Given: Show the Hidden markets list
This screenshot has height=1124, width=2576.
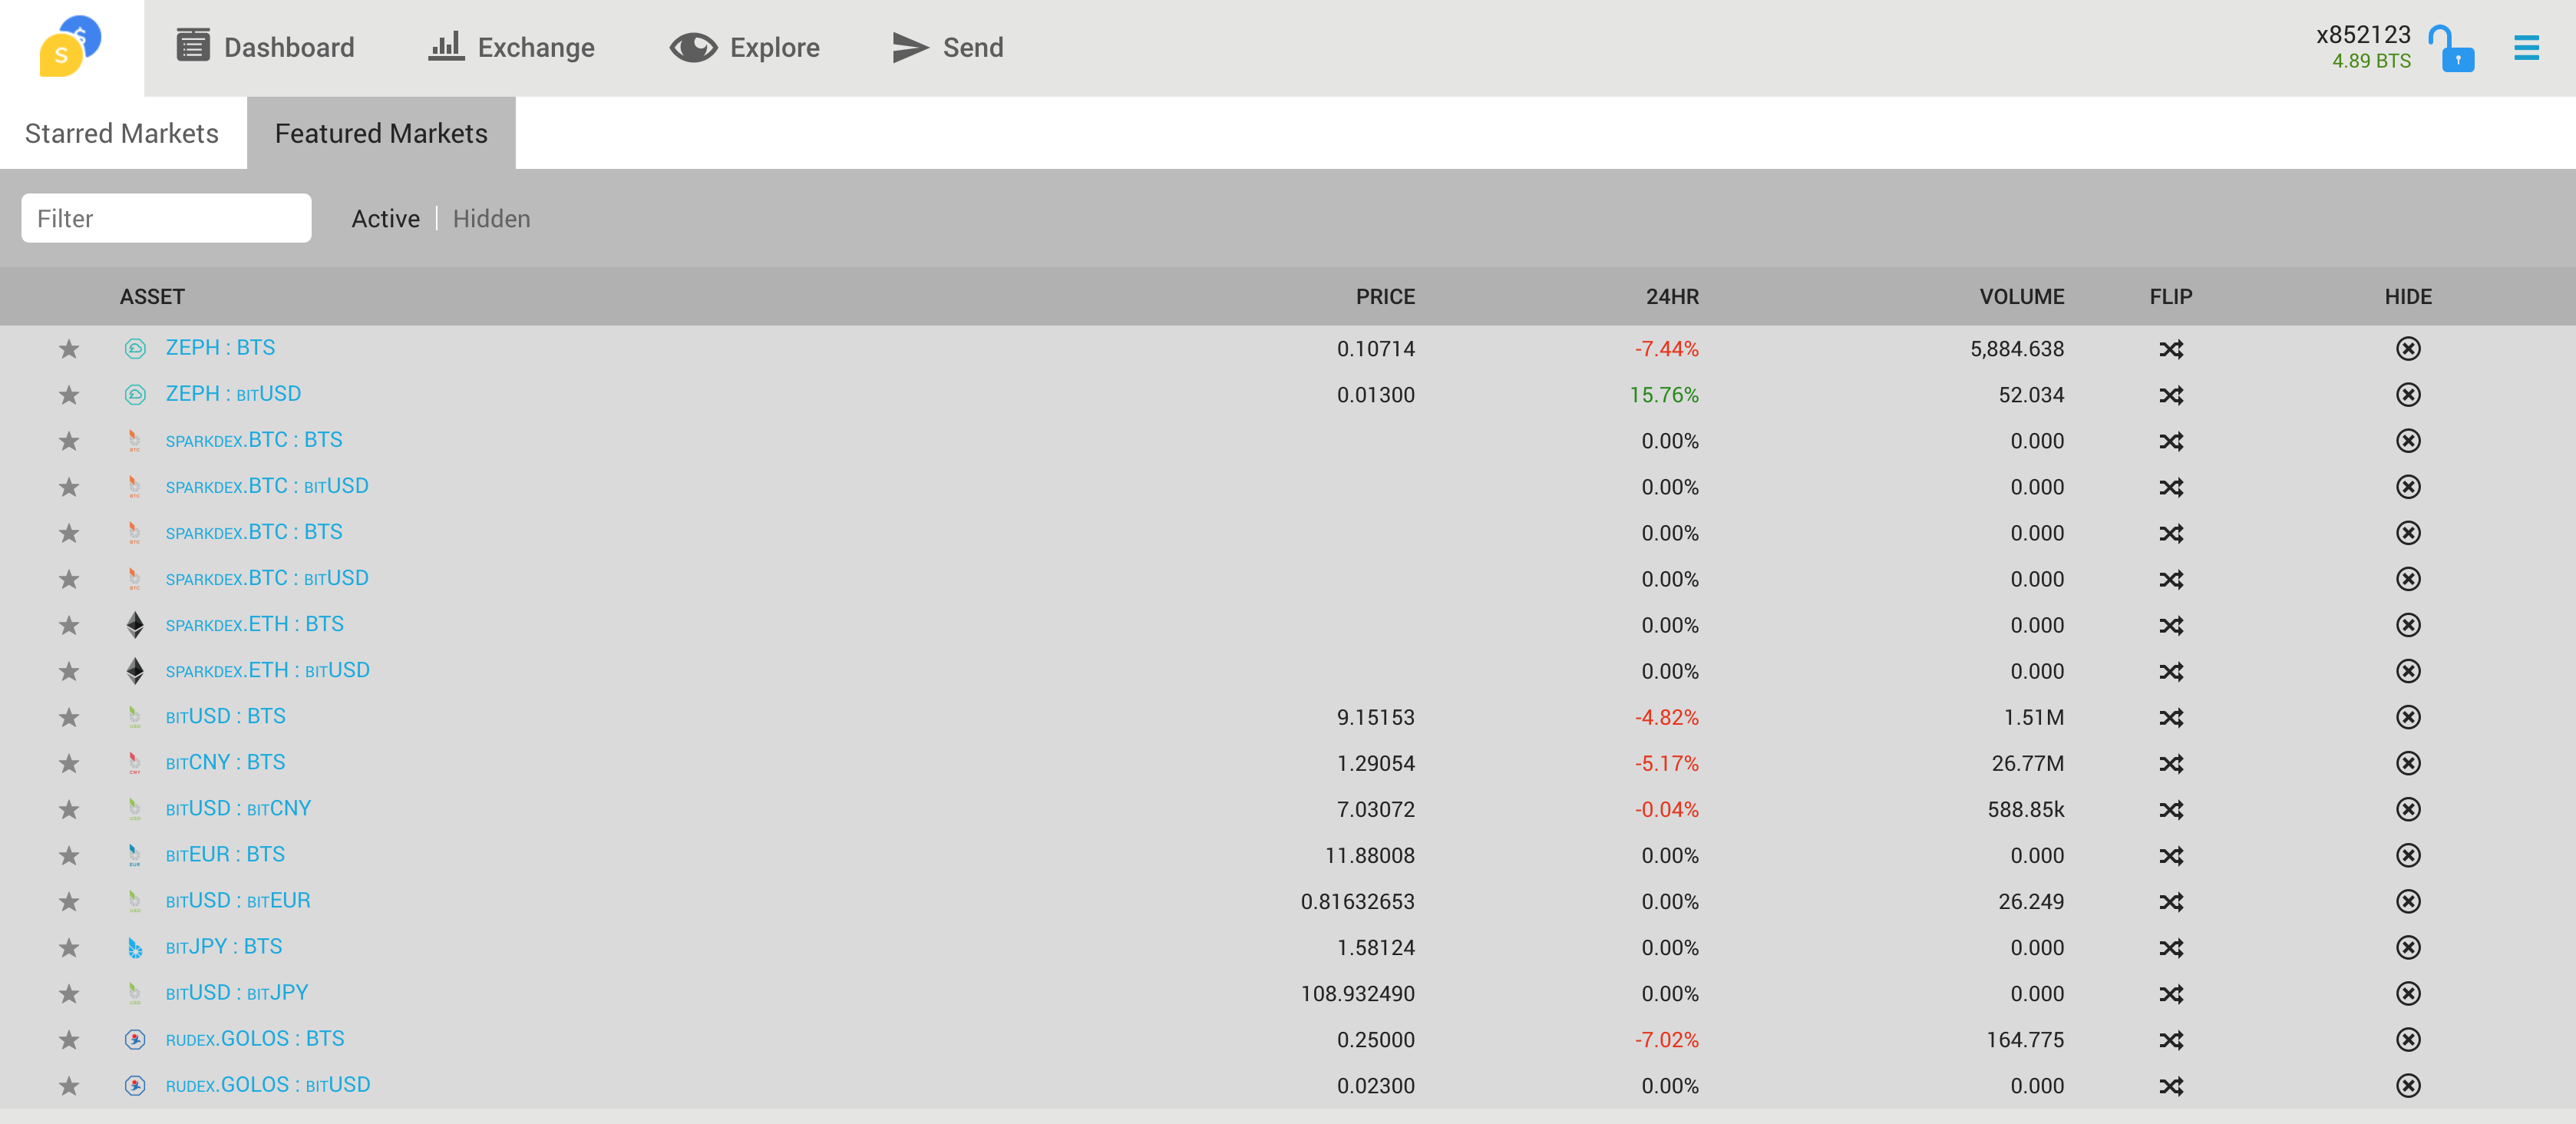Looking at the screenshot, I should point(491,219).
